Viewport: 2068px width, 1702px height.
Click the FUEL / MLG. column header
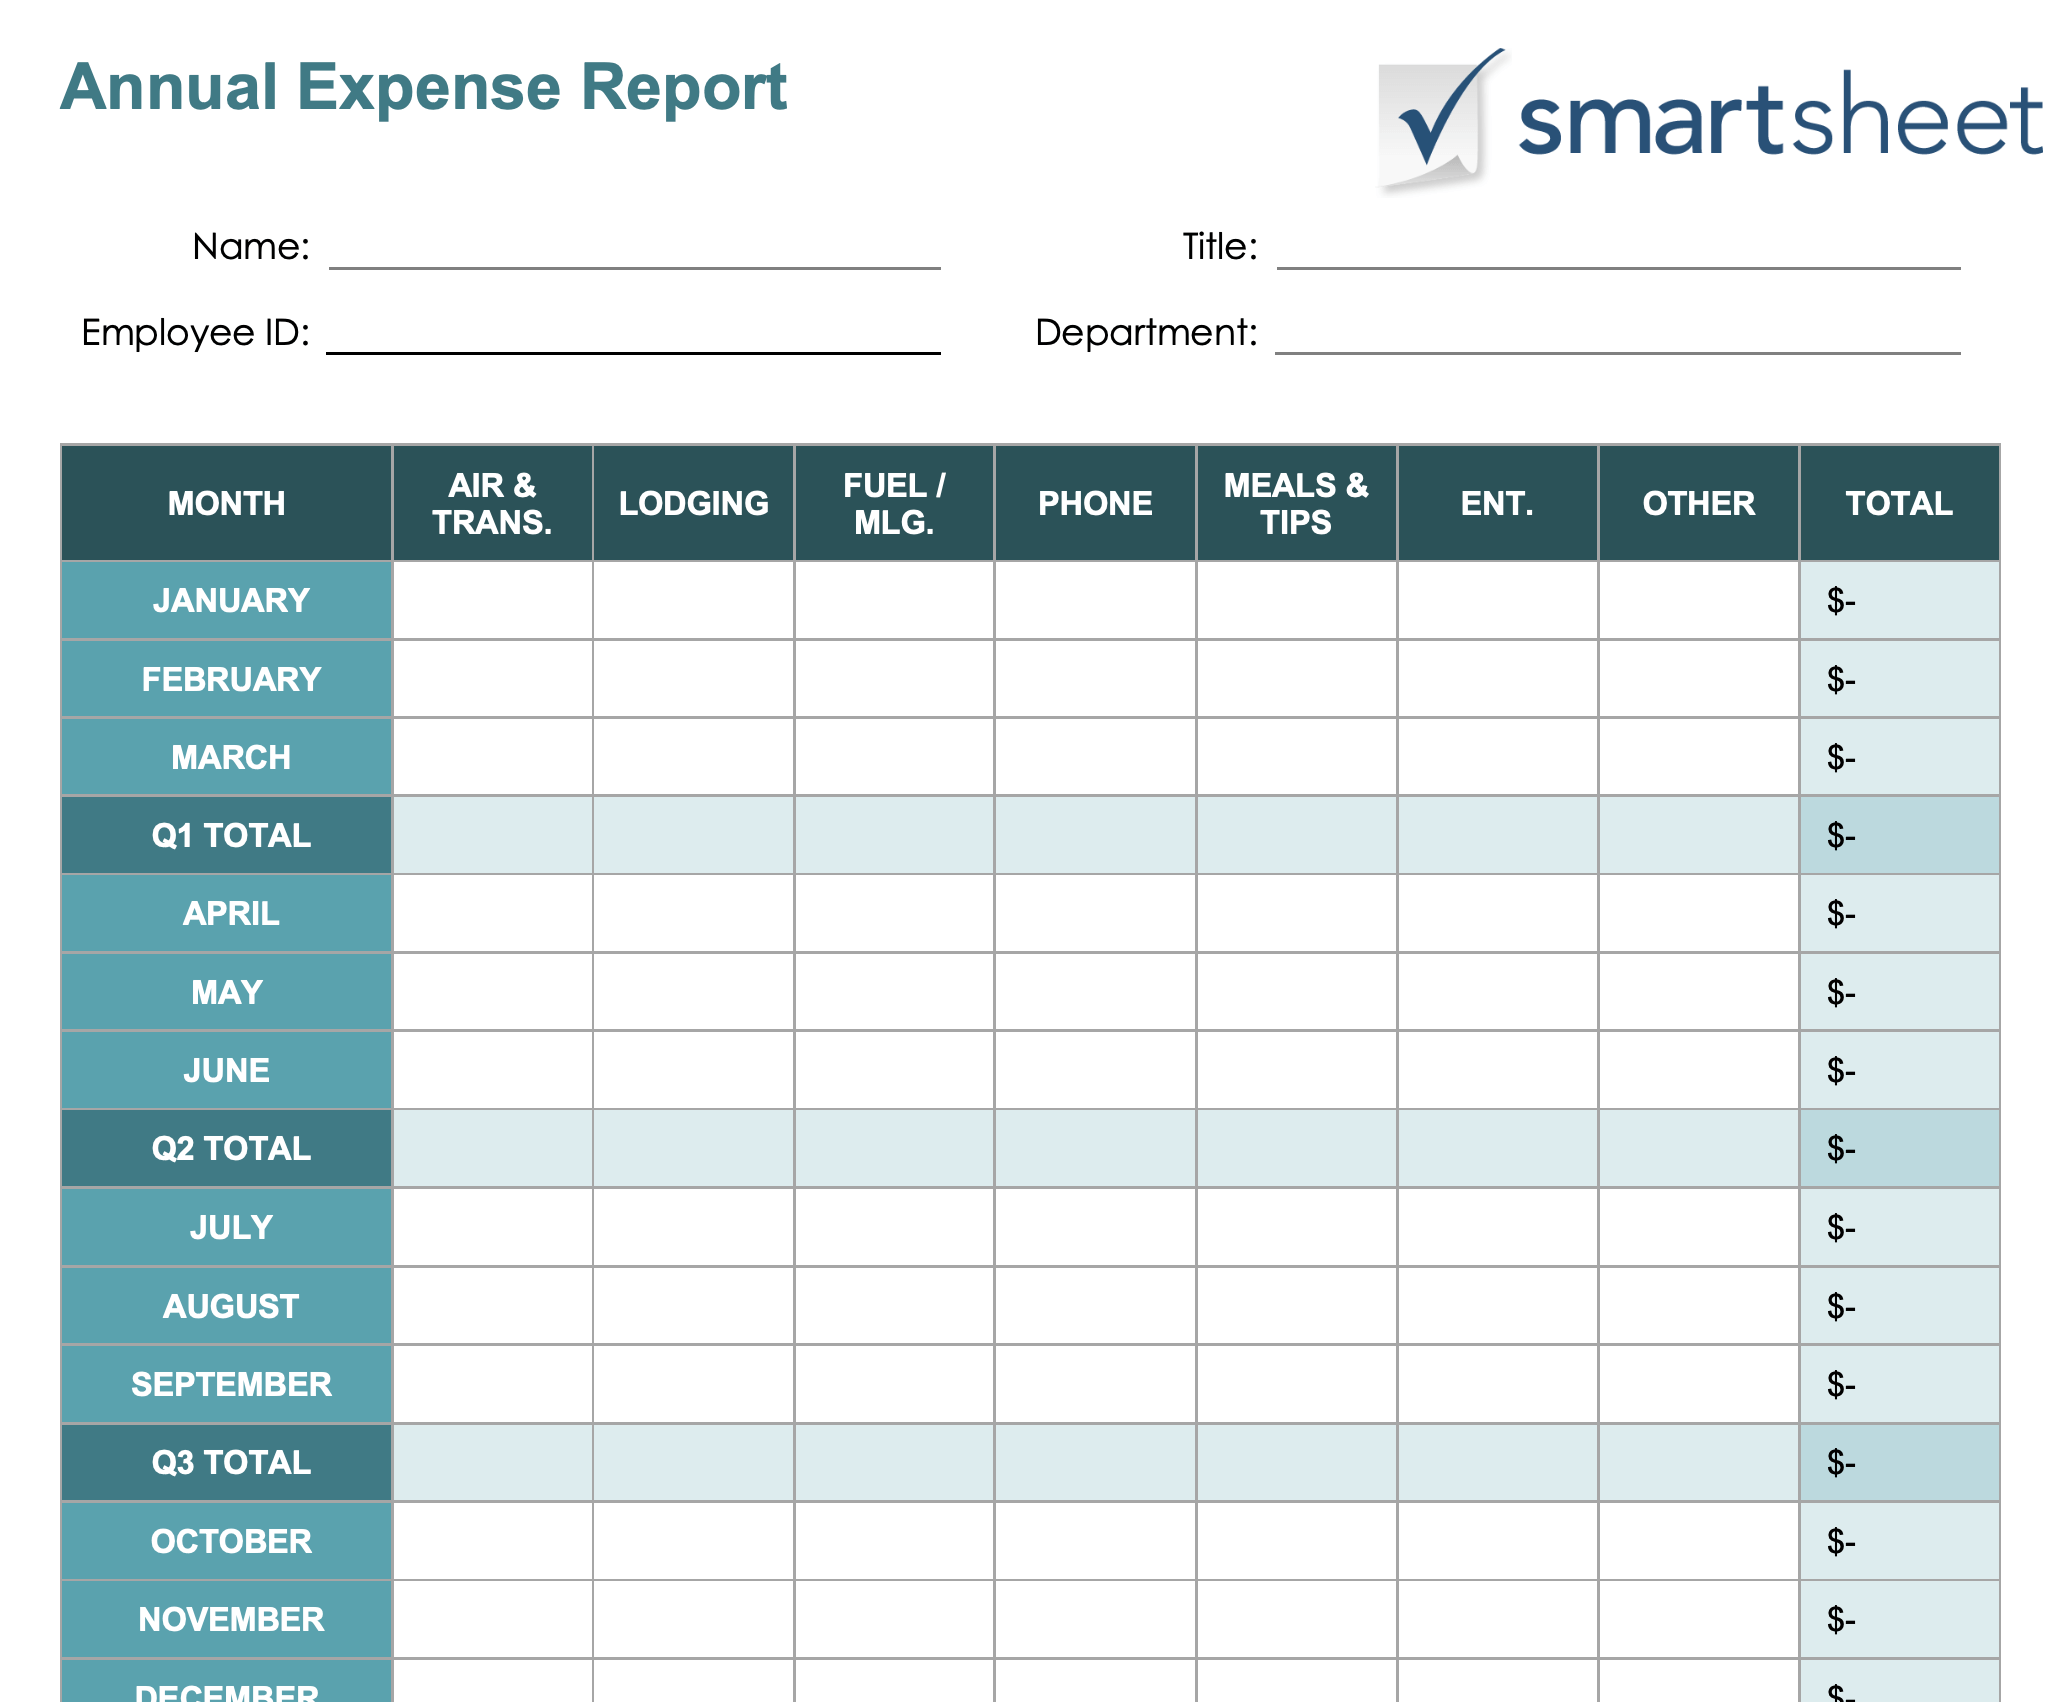(893, 503)
